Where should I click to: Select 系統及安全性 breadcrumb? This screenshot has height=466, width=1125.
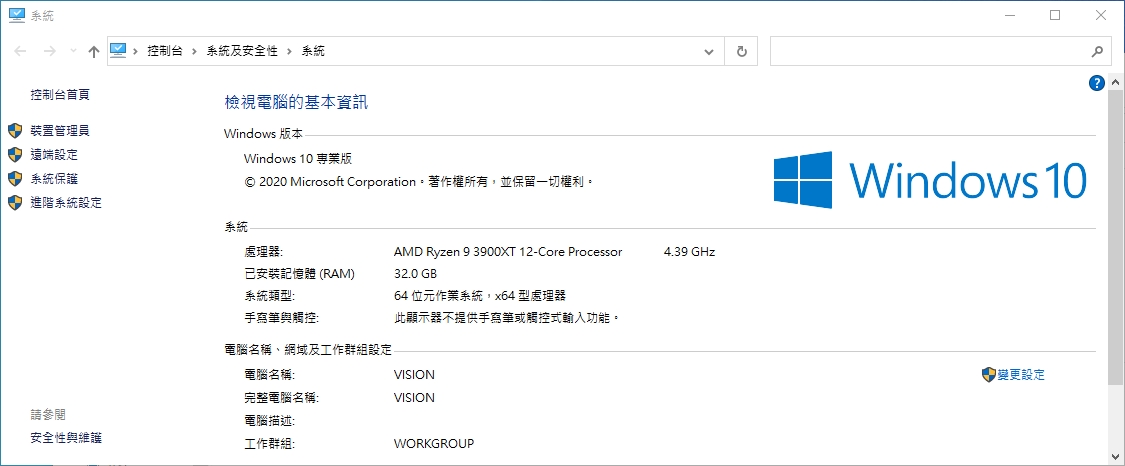tap(242, 51)
